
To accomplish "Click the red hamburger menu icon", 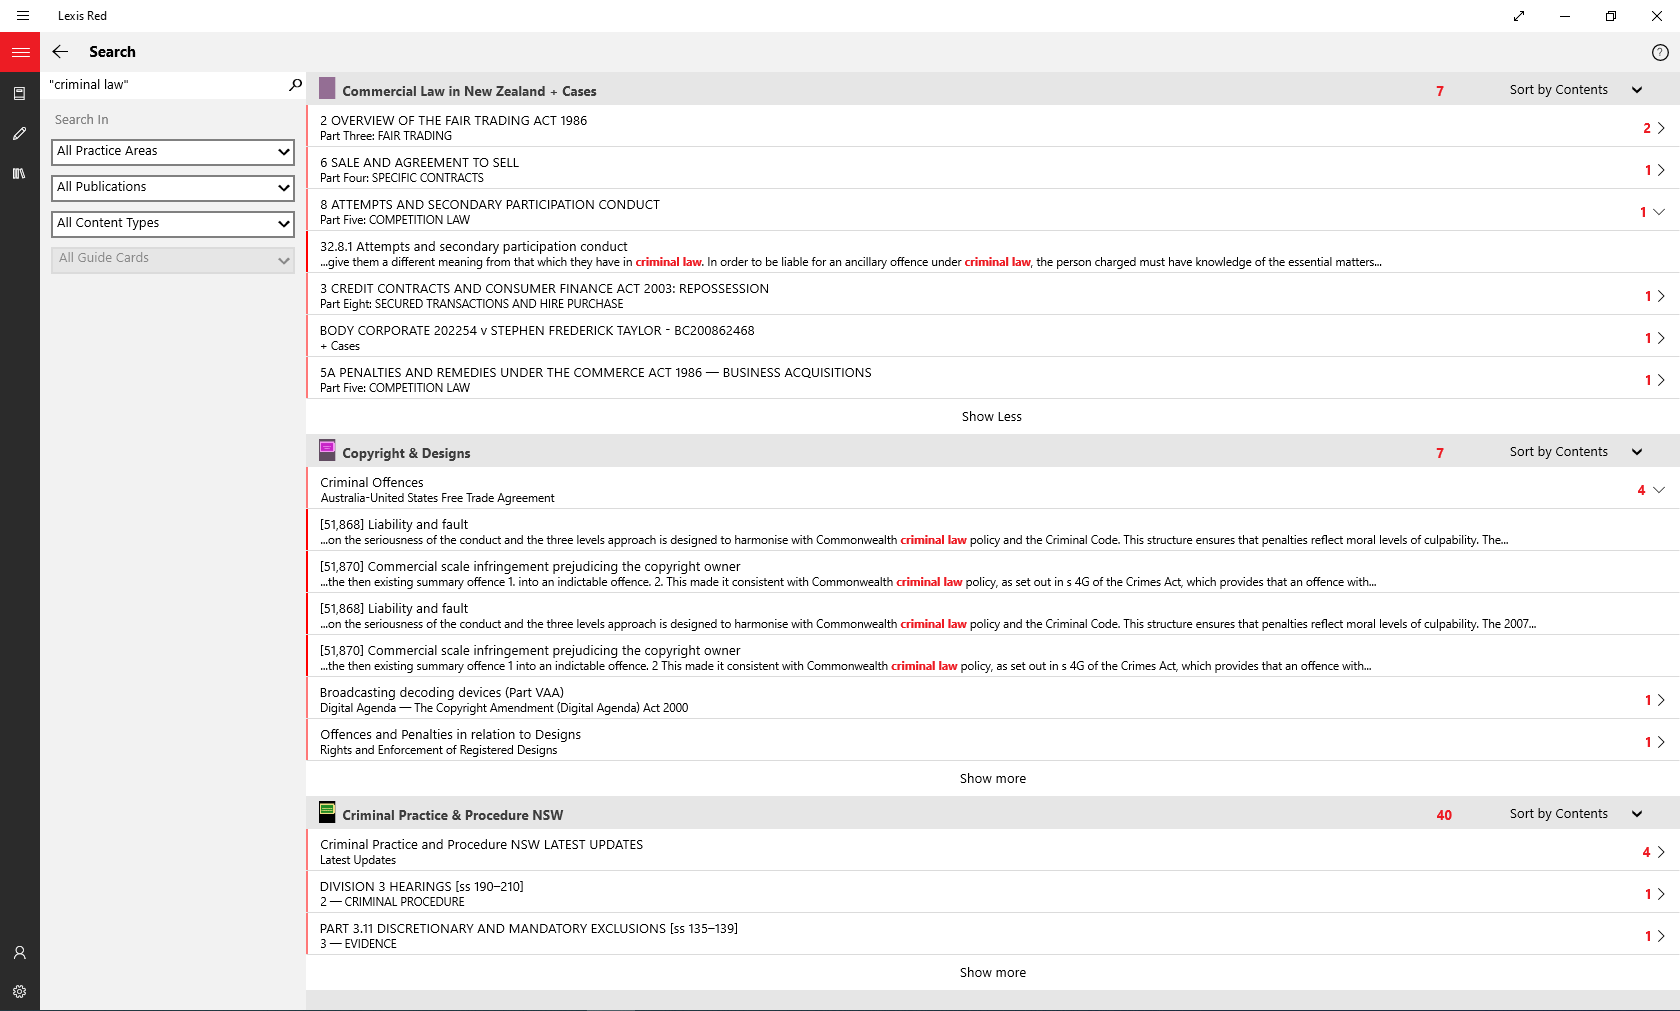I will point(20,52).
